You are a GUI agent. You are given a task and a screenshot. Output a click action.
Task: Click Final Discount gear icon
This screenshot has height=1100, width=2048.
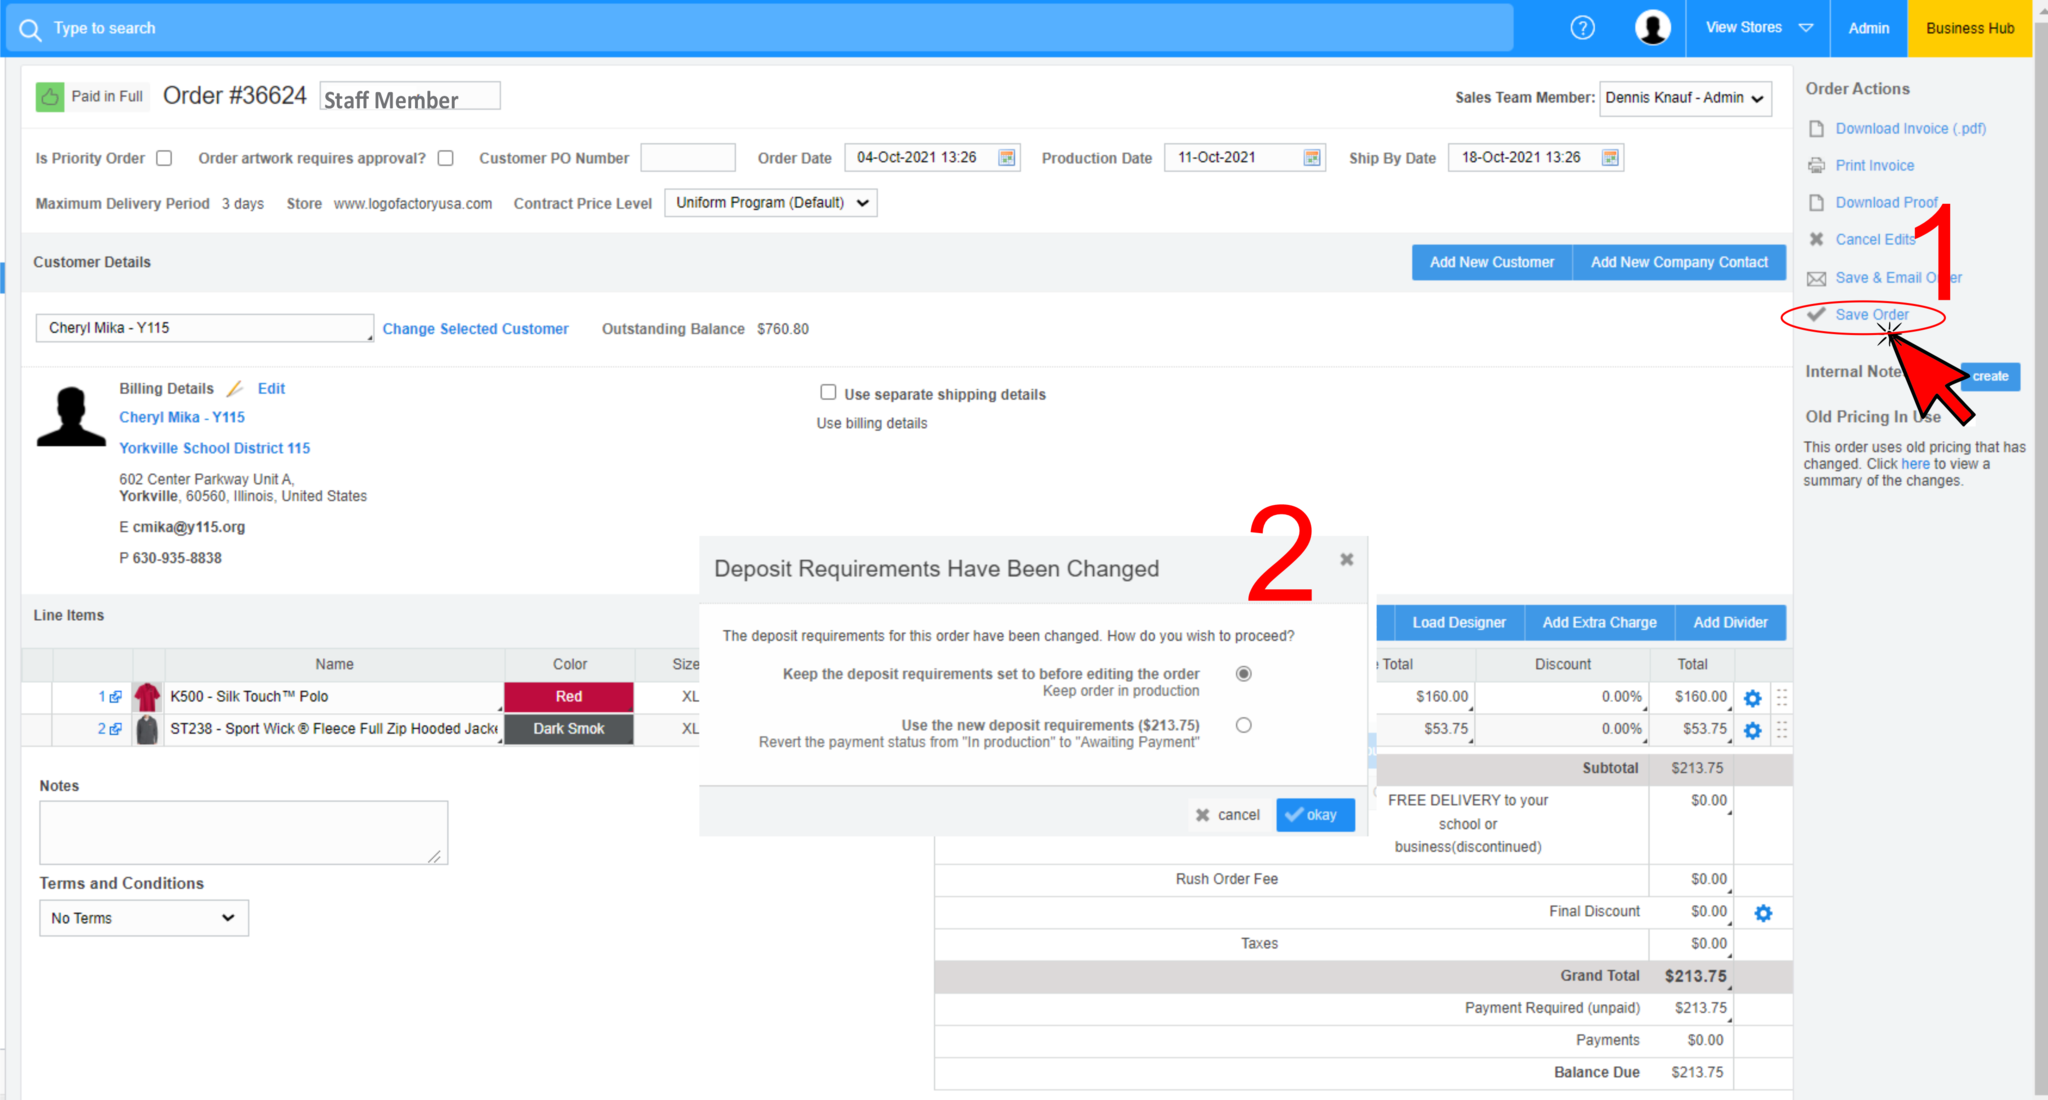(1763, 913)
